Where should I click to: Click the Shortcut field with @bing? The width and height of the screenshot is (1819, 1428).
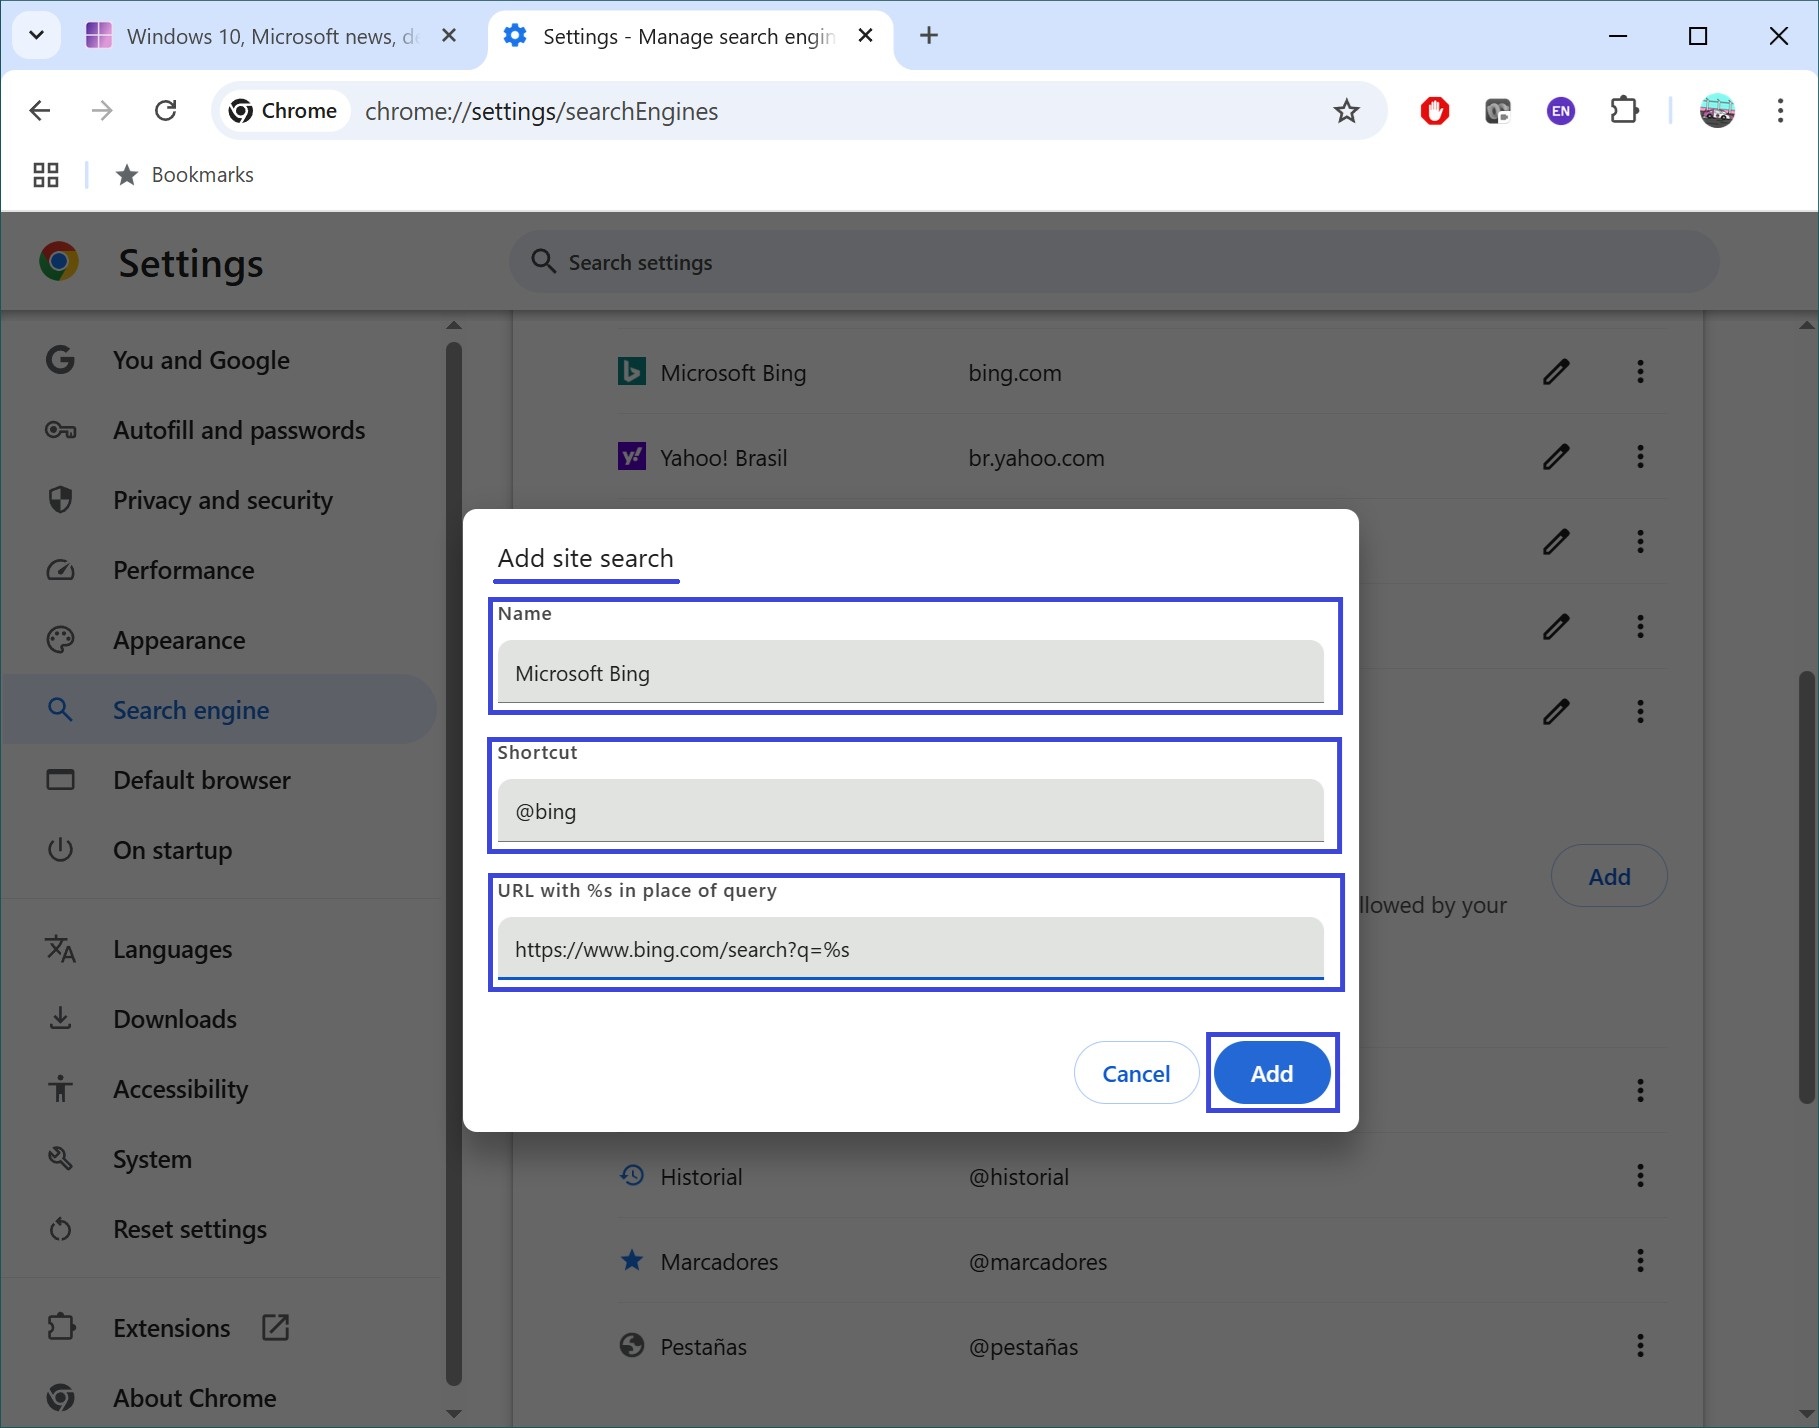pyautogui.click(x=910, y=811)
